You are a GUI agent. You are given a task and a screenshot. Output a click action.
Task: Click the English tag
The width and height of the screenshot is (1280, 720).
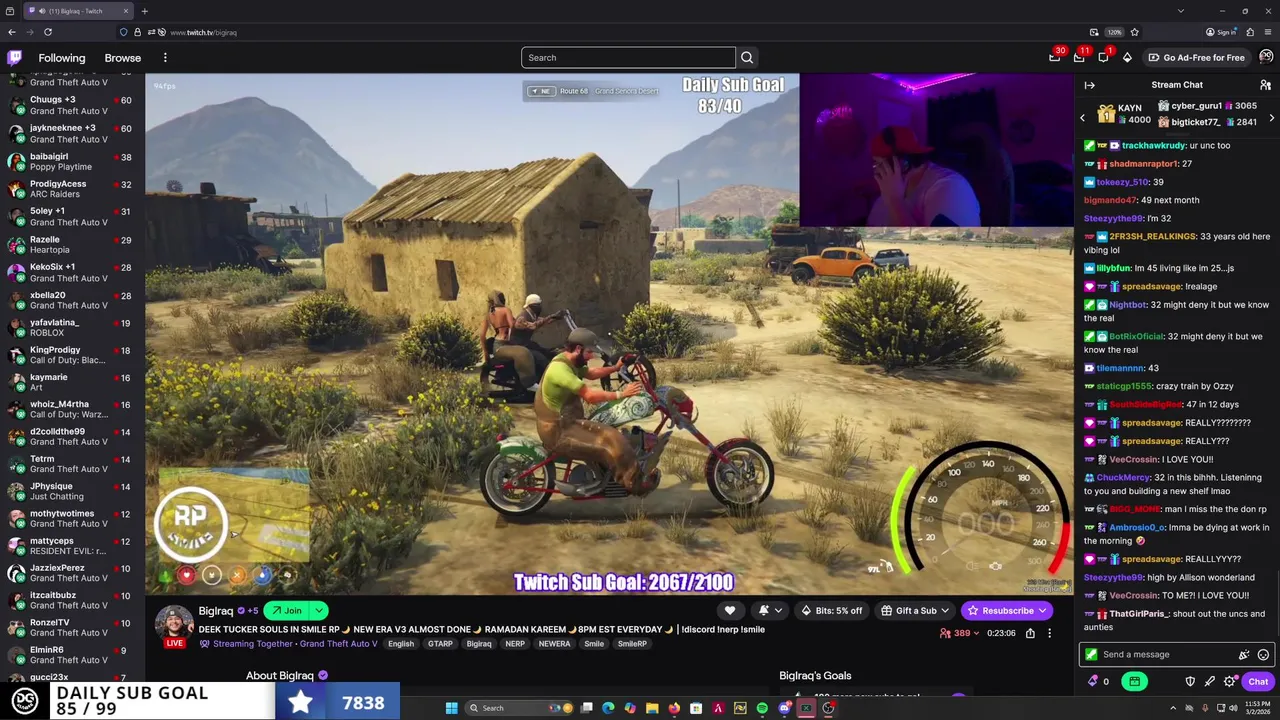coord(401,644)
